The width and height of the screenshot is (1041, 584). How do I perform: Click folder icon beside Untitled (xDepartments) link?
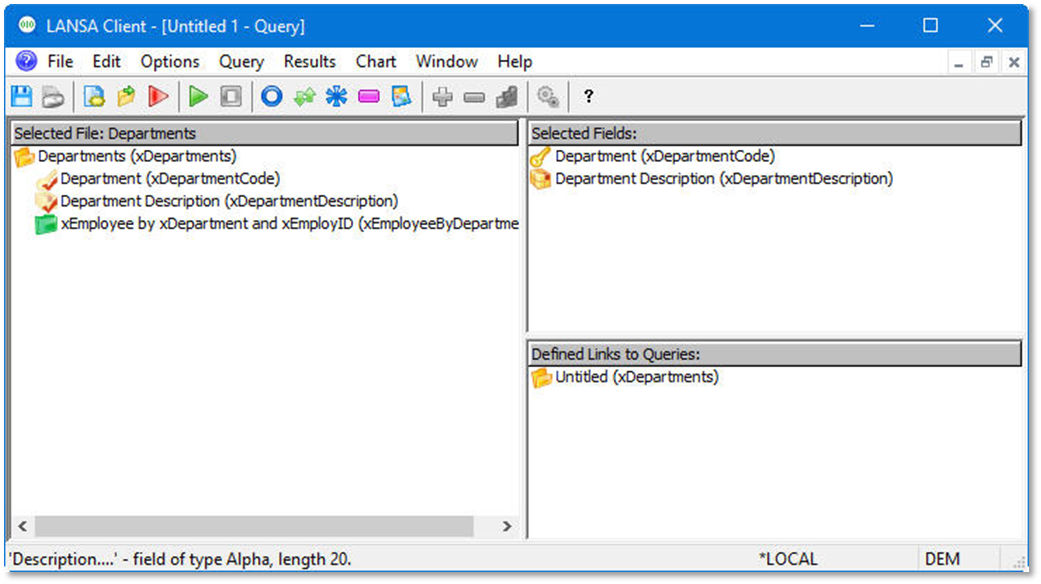[541, 378]
